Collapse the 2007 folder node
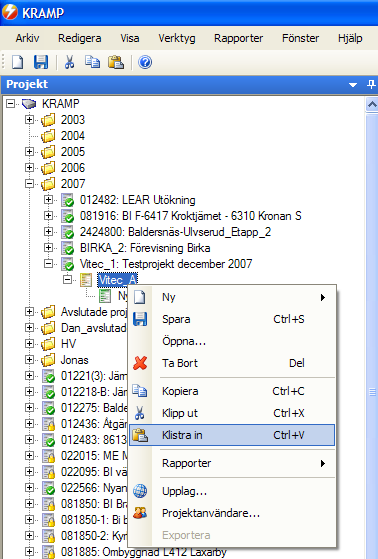378x559 pixels. (29, 184)
